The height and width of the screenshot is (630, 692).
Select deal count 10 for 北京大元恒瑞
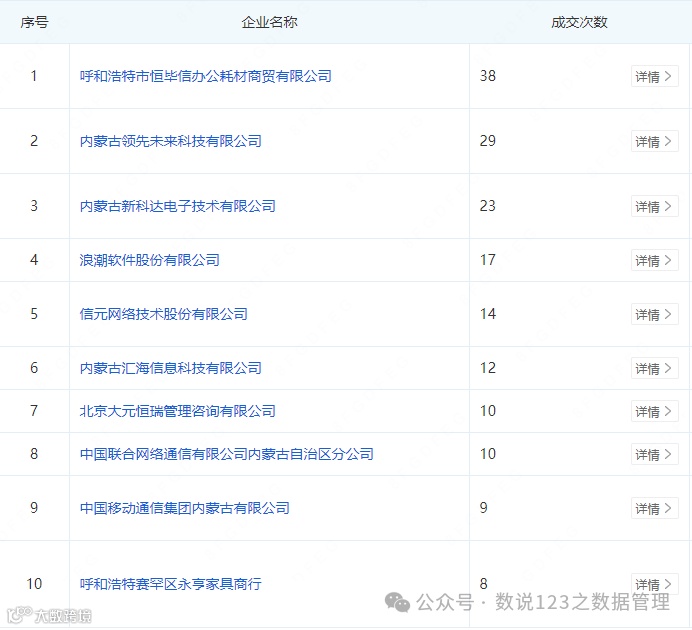point(488,411)
